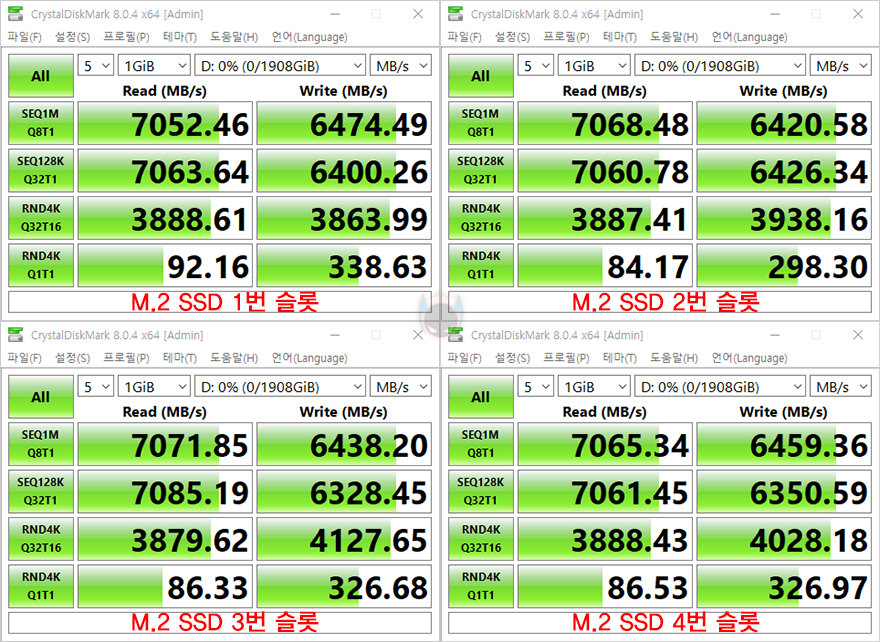Start SEQ128K Q32T1 test in 1번 슬롯 window
Image resolution: width=880 pixels, height=642 pixels.
[40, 171]
